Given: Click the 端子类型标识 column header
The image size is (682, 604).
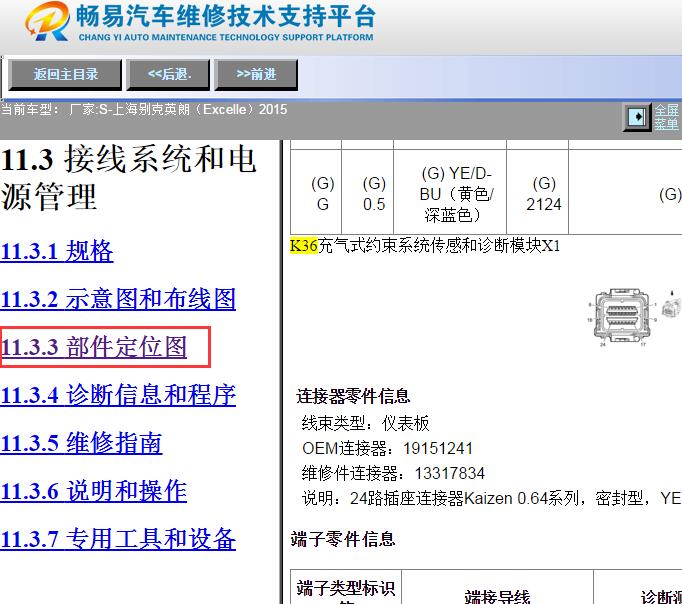Looking at the screenshot, I should (346, 589).
